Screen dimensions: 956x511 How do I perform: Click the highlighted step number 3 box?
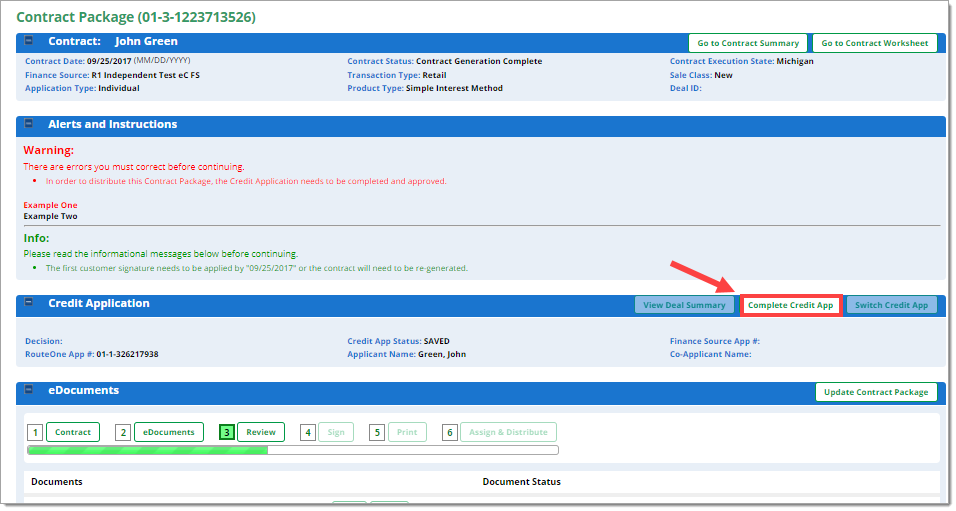(x=226, y=433)
